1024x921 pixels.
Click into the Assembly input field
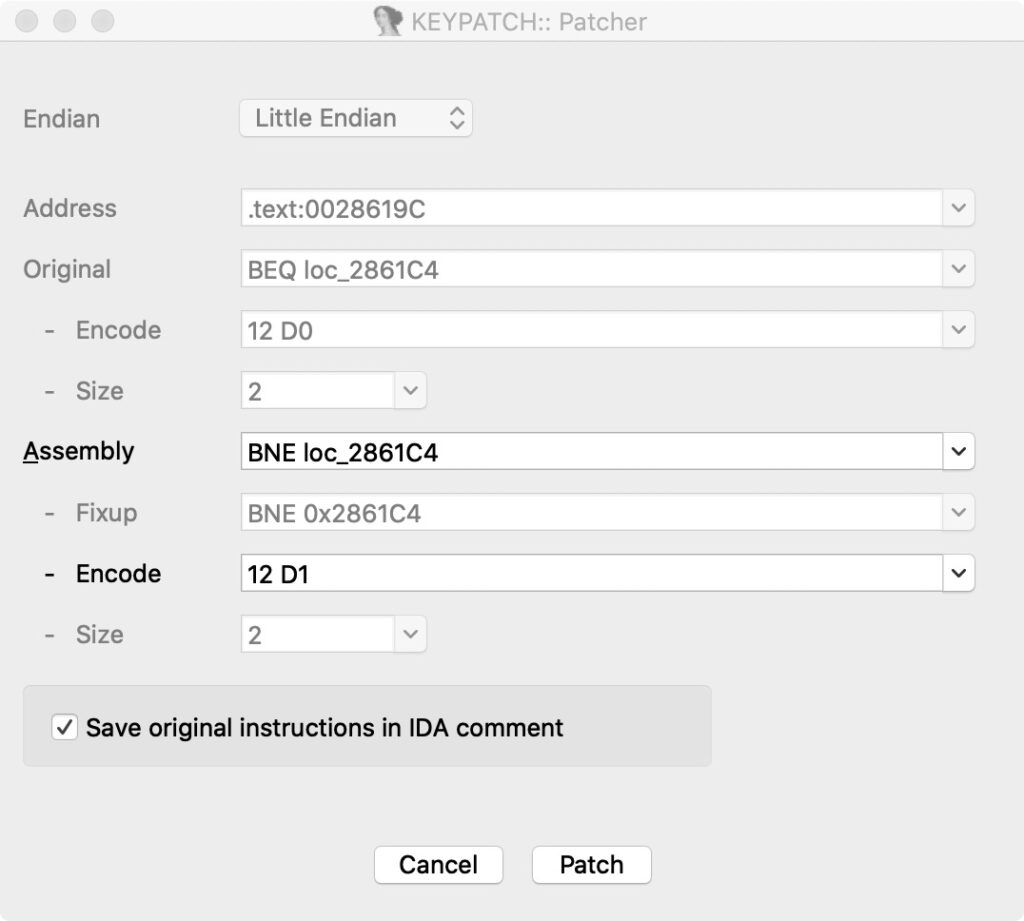(590, 452)
